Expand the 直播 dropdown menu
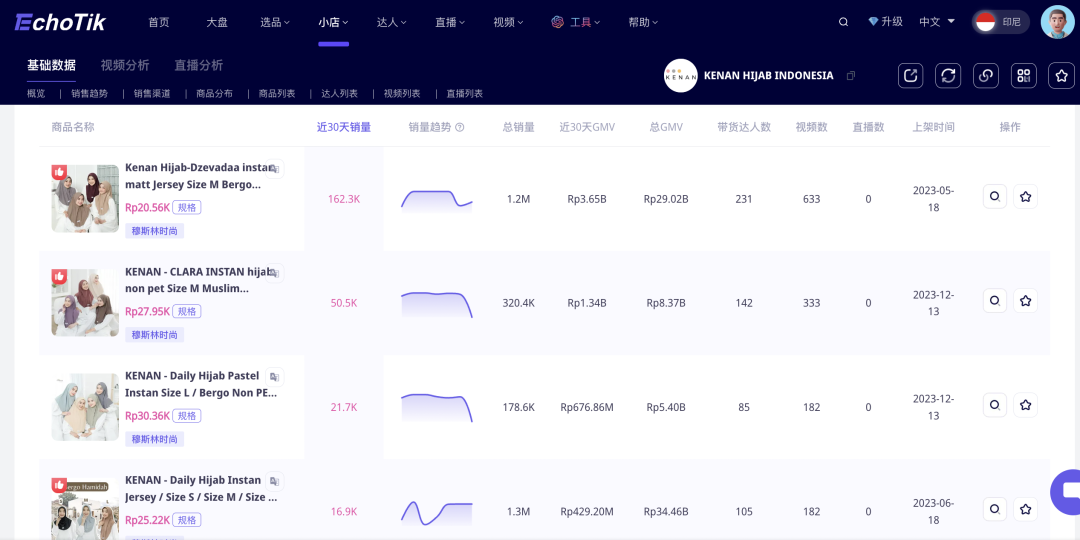 click(x=450, y=22)
